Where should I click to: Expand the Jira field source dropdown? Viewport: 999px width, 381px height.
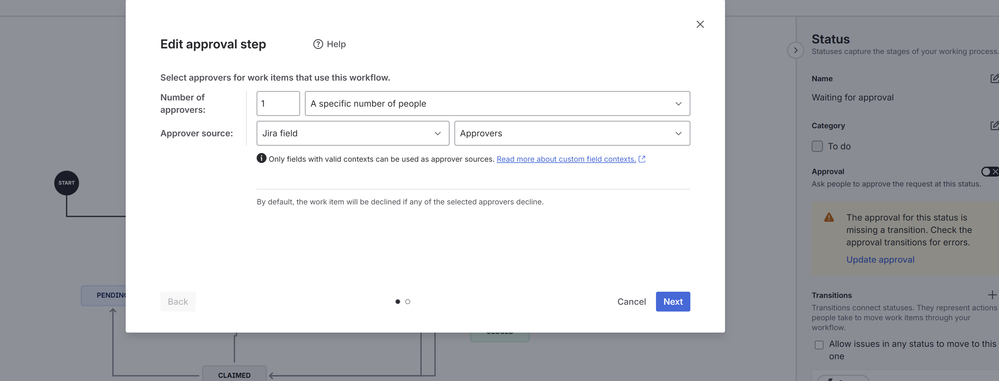353,134
